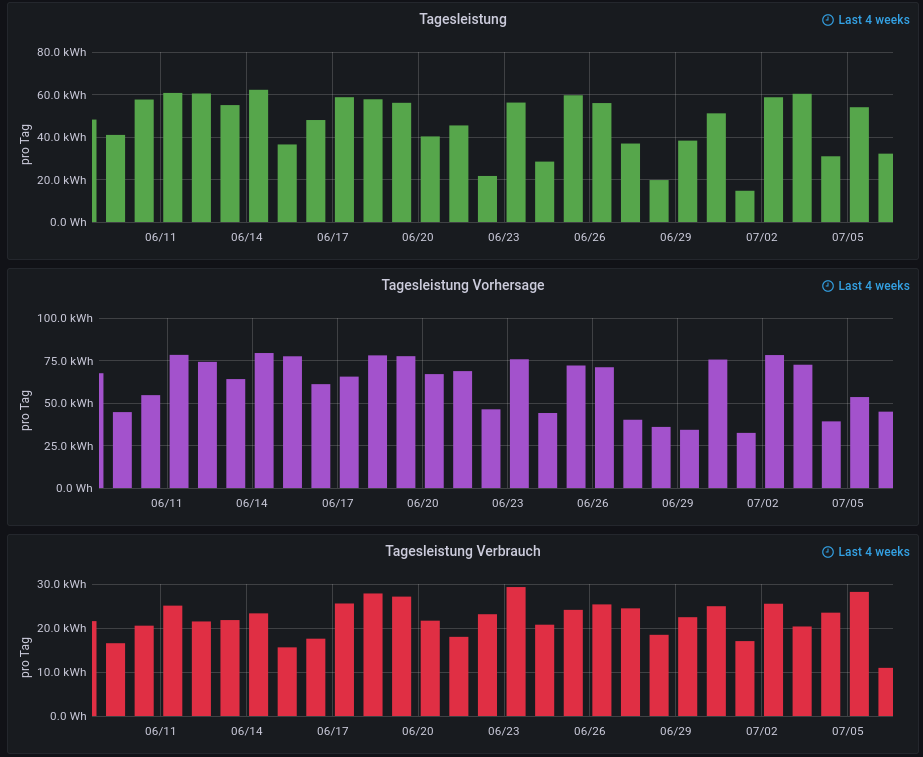This screenshot has height=757, width=923.
Task: Click the shortest green bar just before 07/02
Action: click(x=745, y=207)
